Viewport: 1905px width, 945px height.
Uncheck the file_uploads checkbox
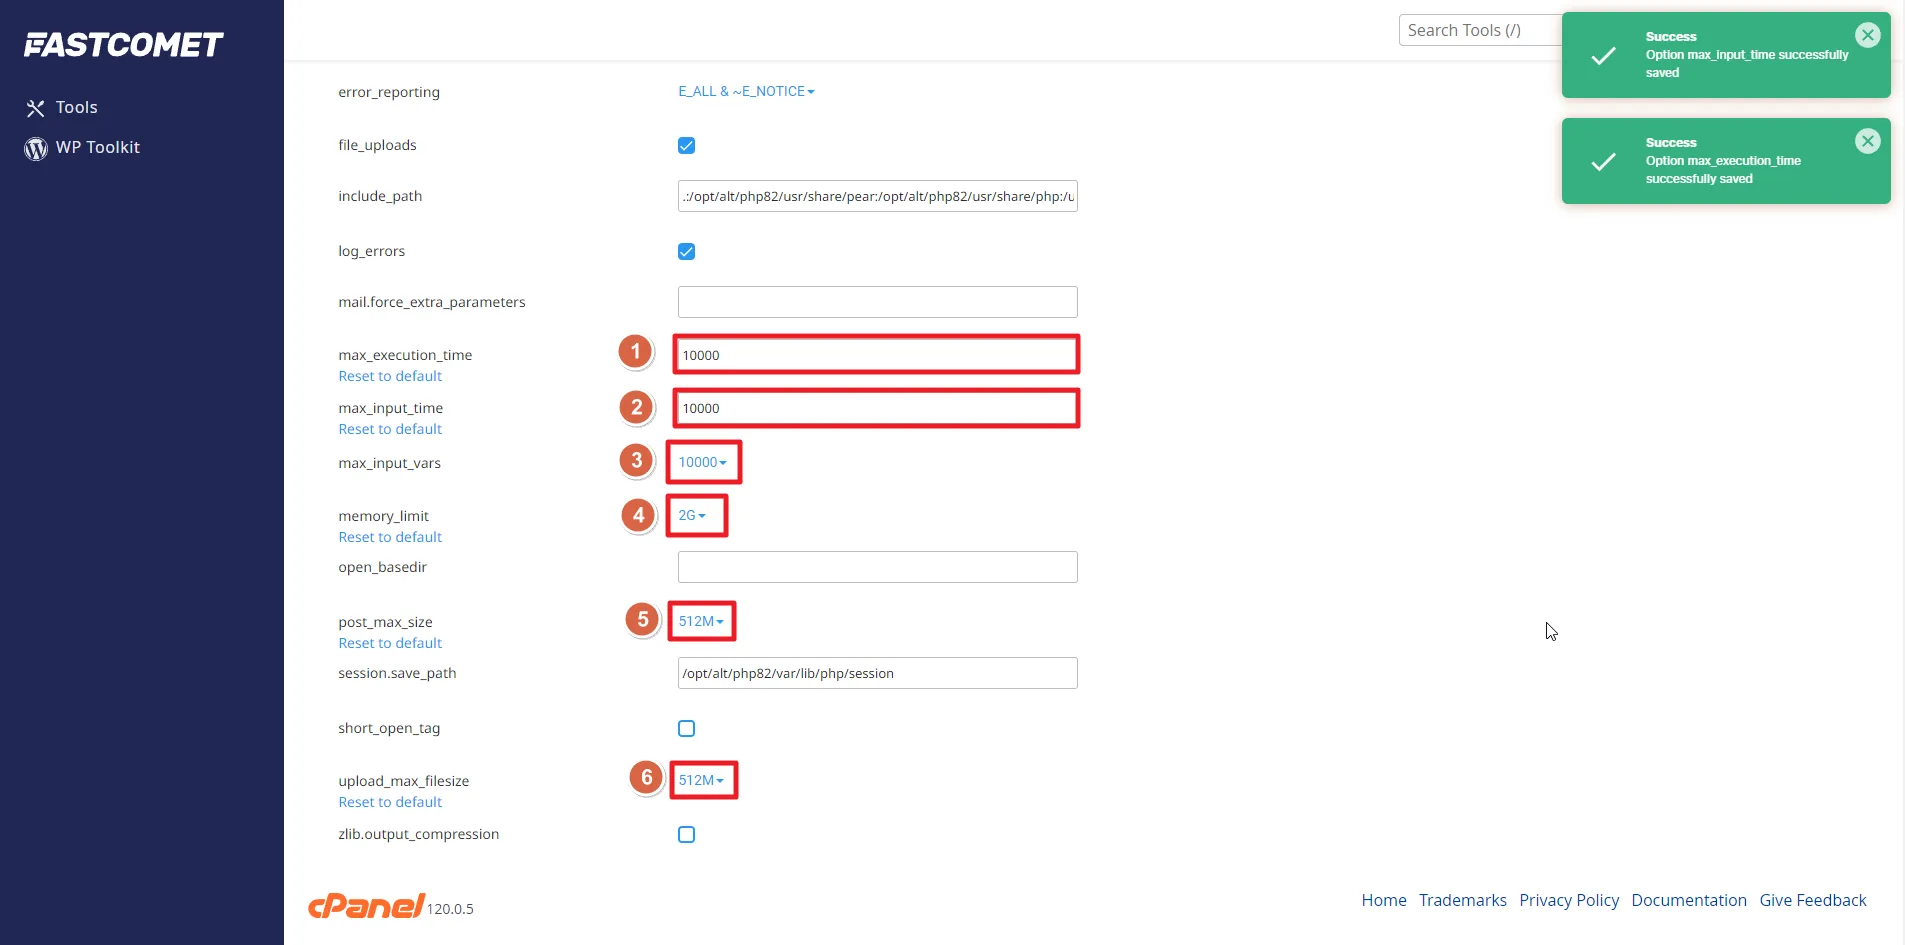click(686, 145)
